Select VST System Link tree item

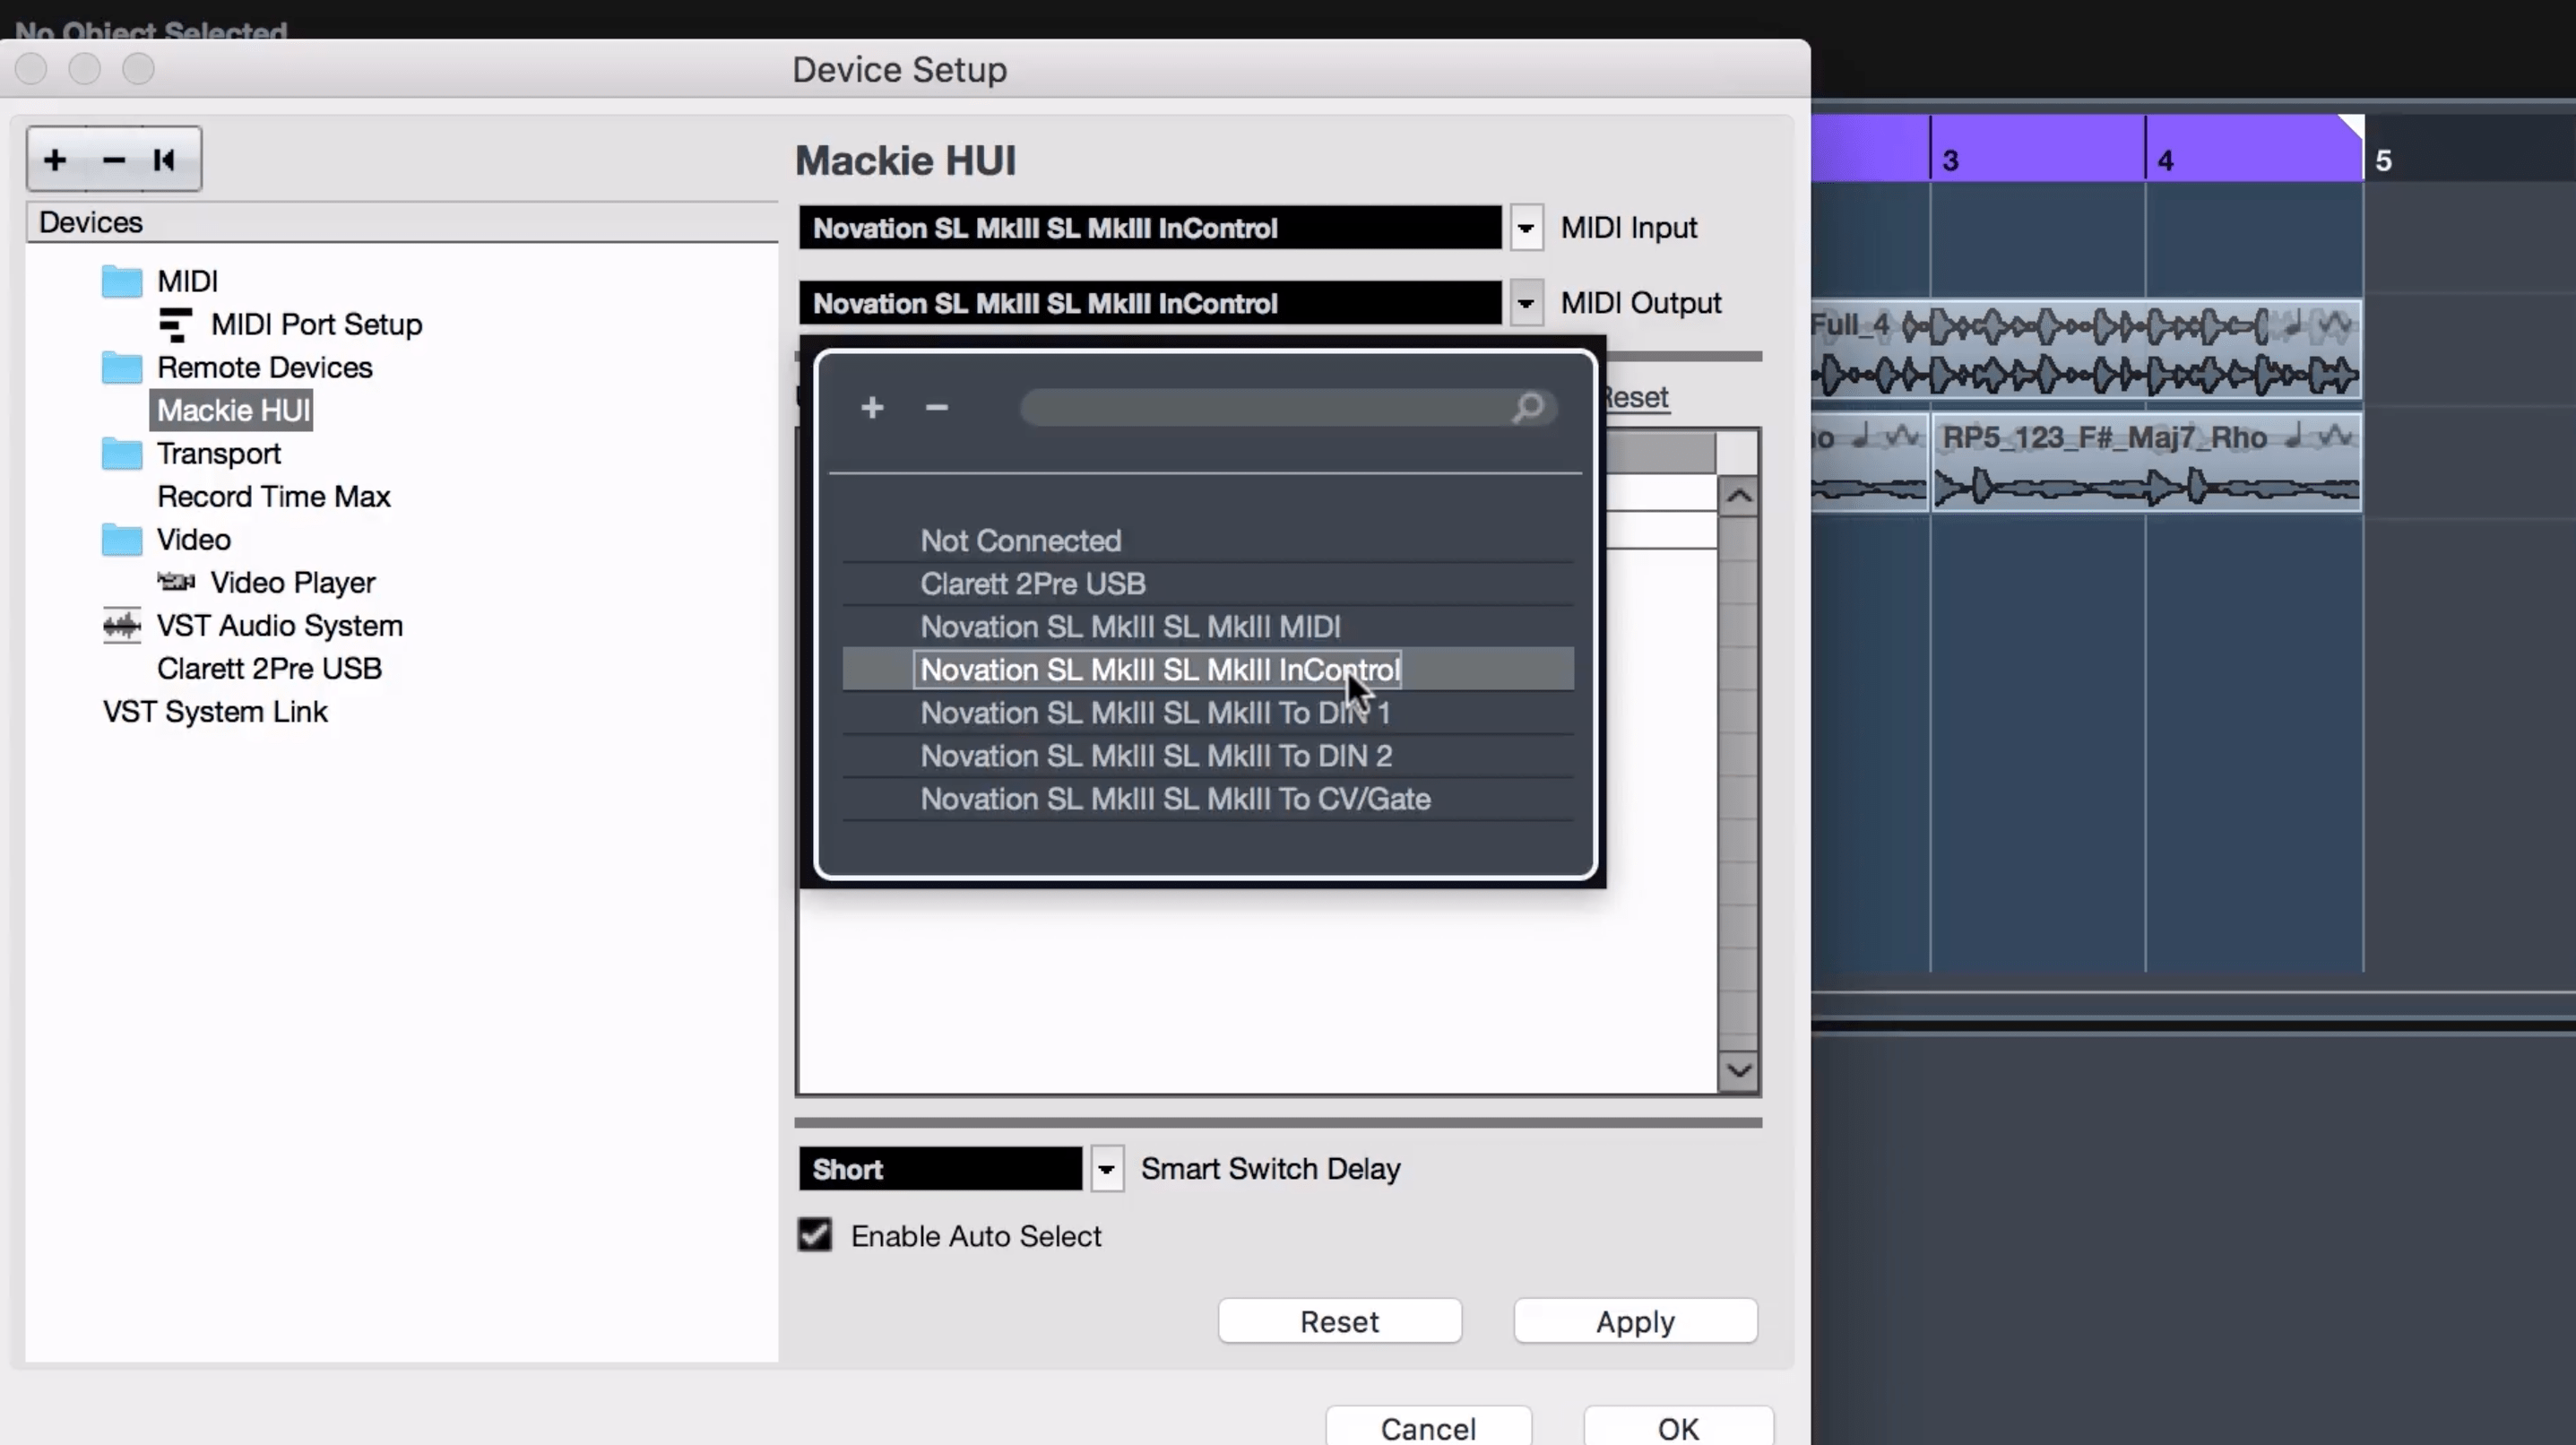[214, 712]
